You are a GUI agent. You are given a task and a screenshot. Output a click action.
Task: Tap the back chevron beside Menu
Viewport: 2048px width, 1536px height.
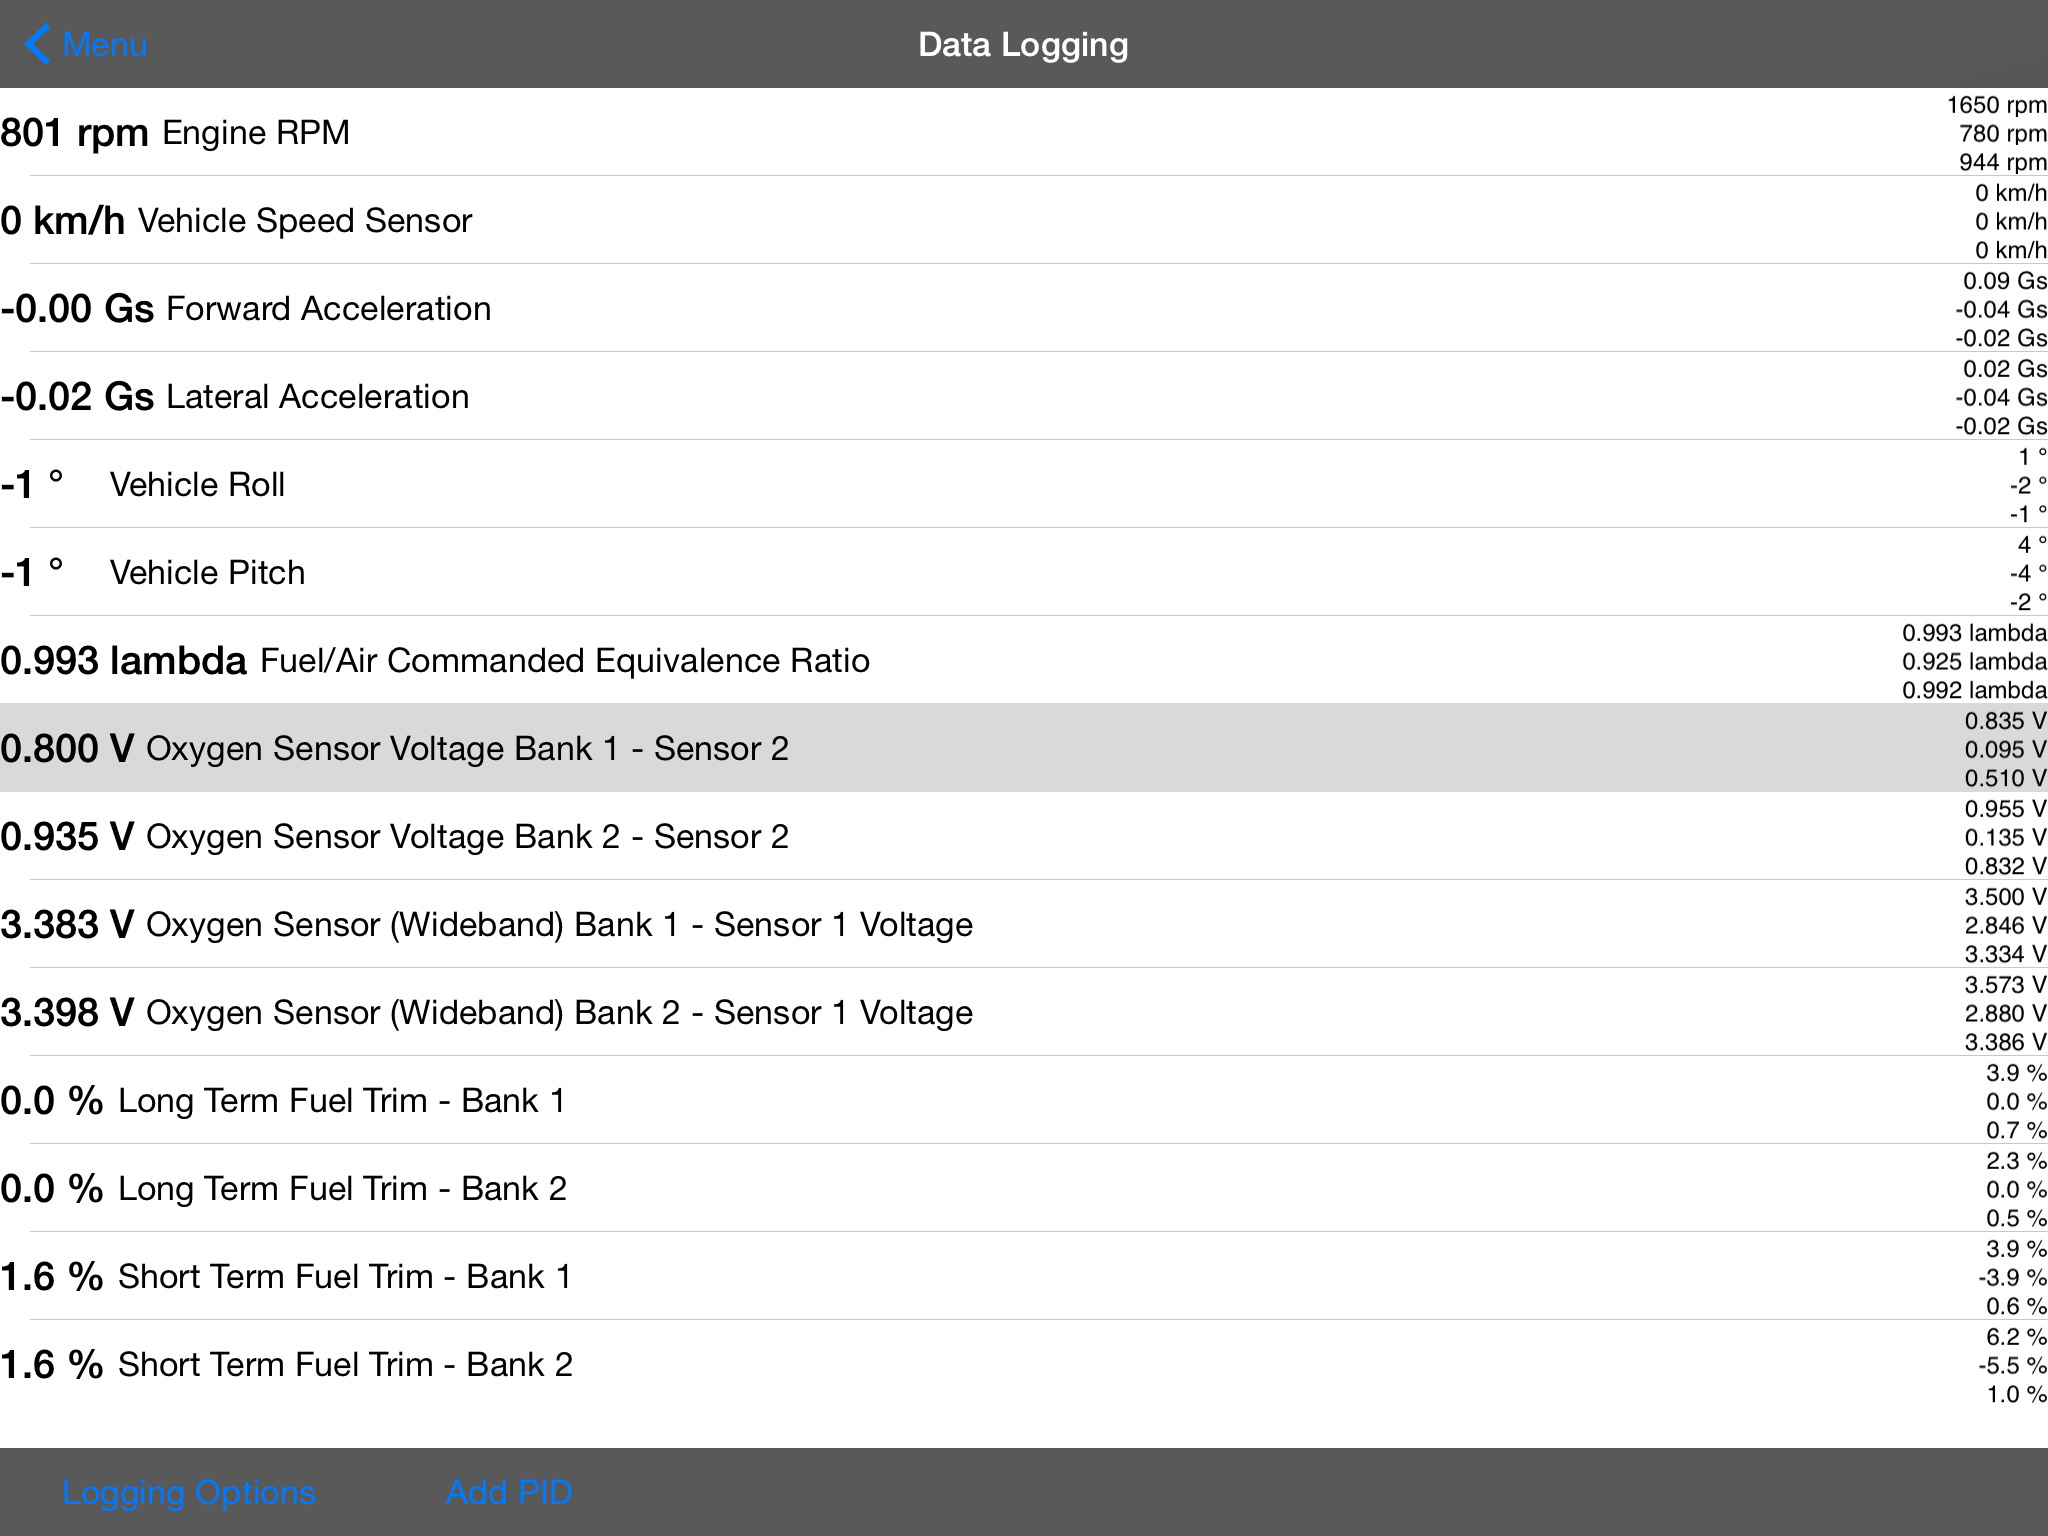click(x=38, y=45)
